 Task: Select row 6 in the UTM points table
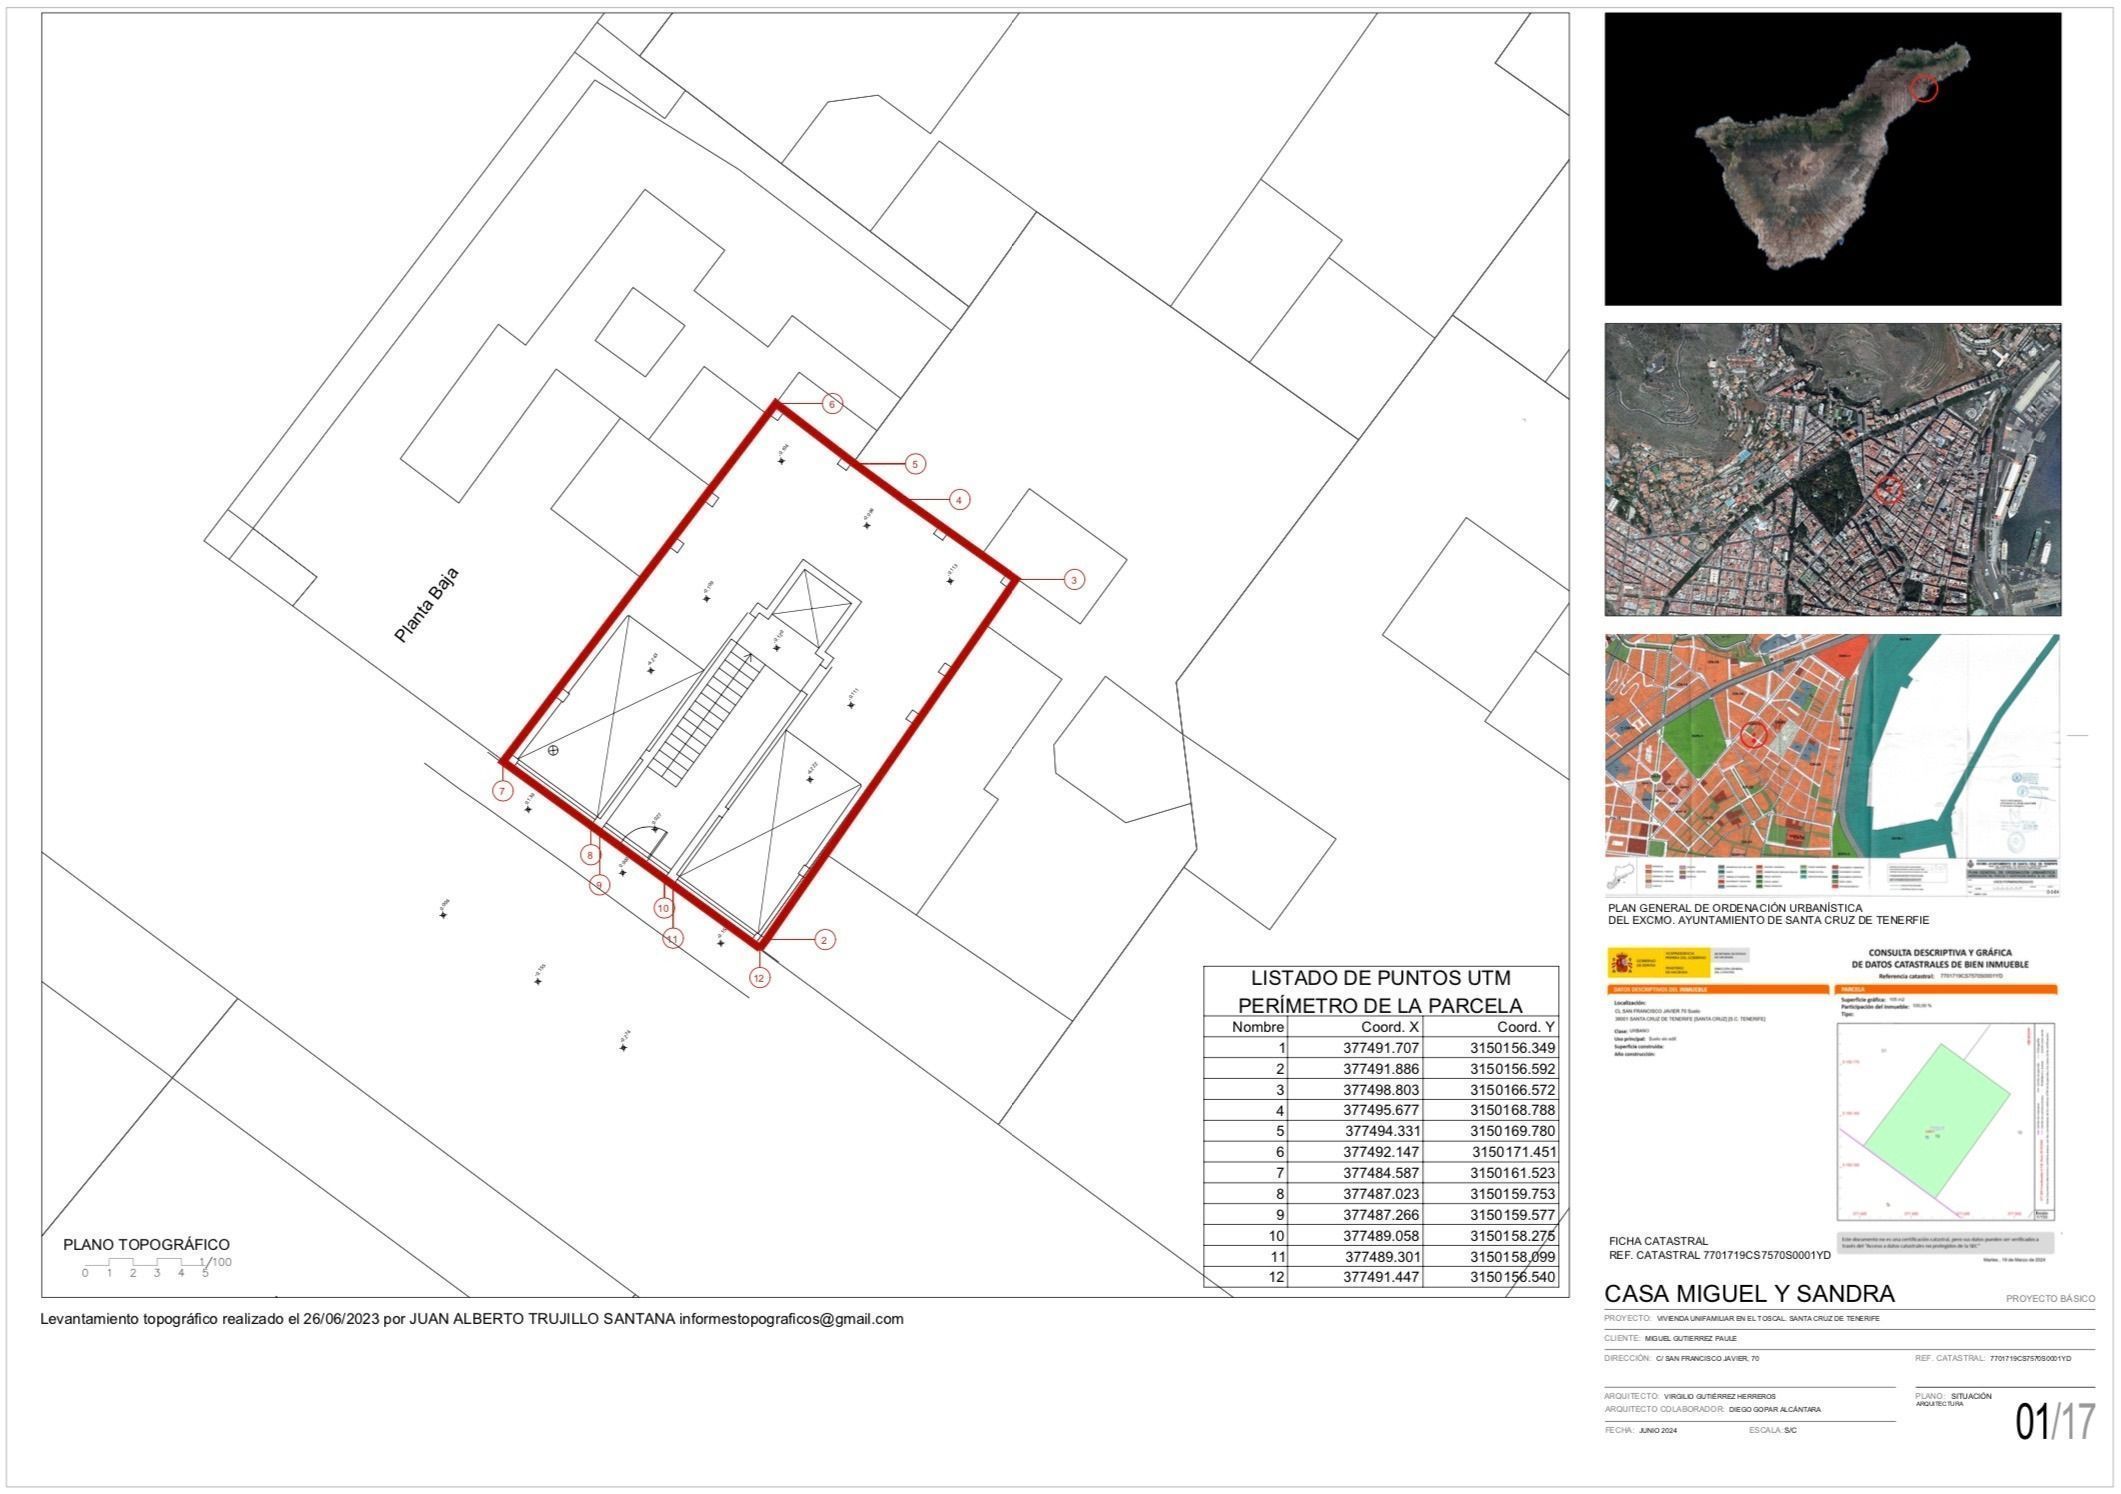coord(1381,1152)
